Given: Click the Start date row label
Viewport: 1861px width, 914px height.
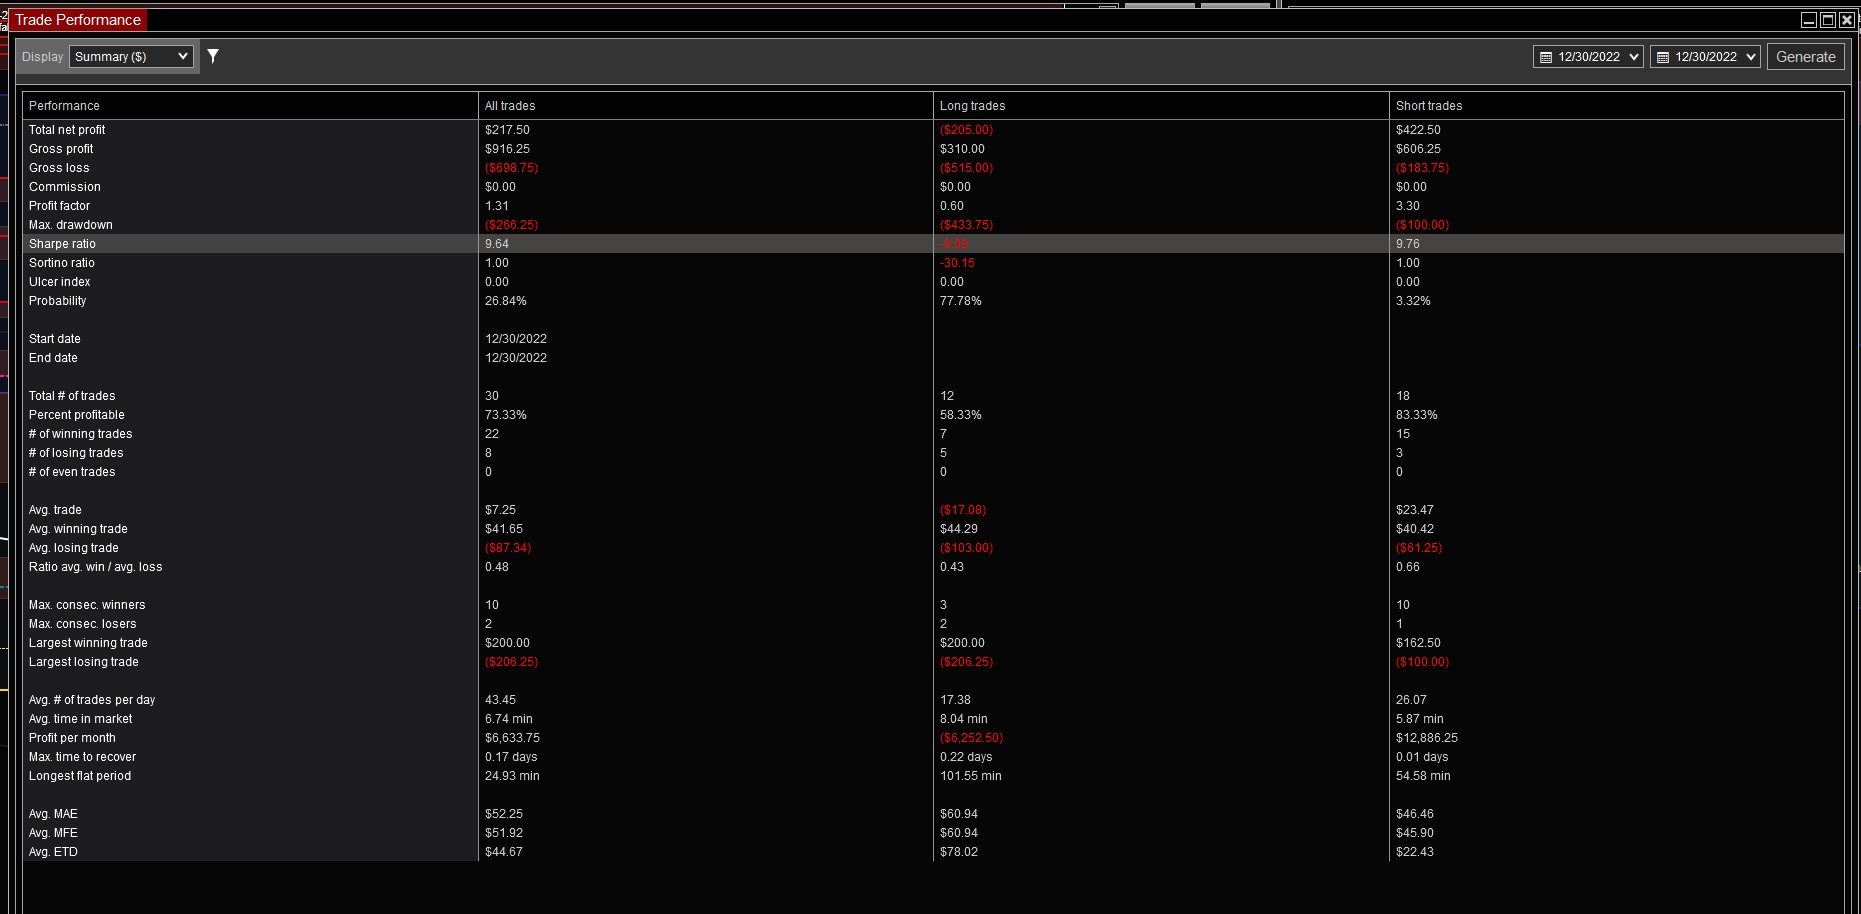Looking at the screenshot, I should [55, 339].
